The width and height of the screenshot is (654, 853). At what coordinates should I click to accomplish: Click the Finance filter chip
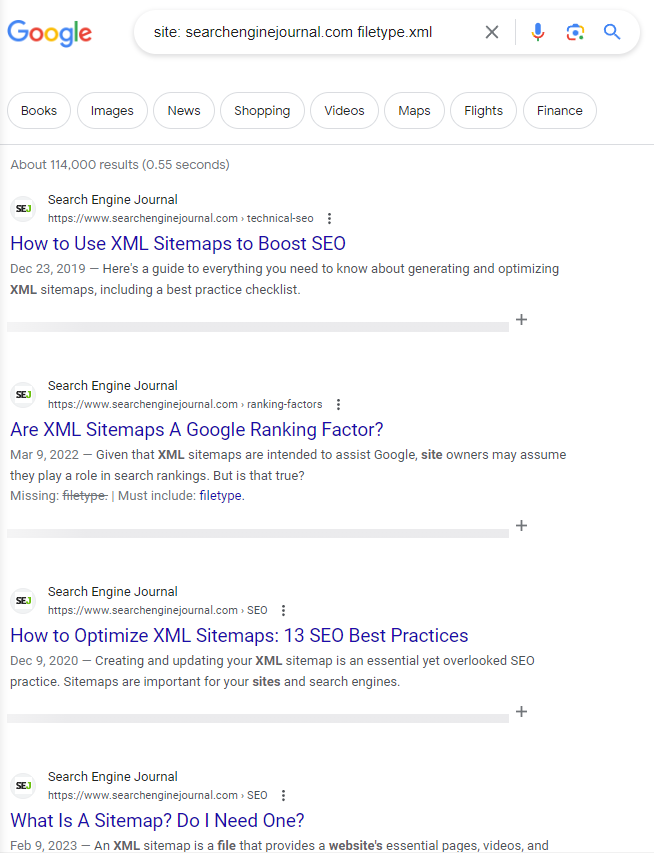point(559,111)
